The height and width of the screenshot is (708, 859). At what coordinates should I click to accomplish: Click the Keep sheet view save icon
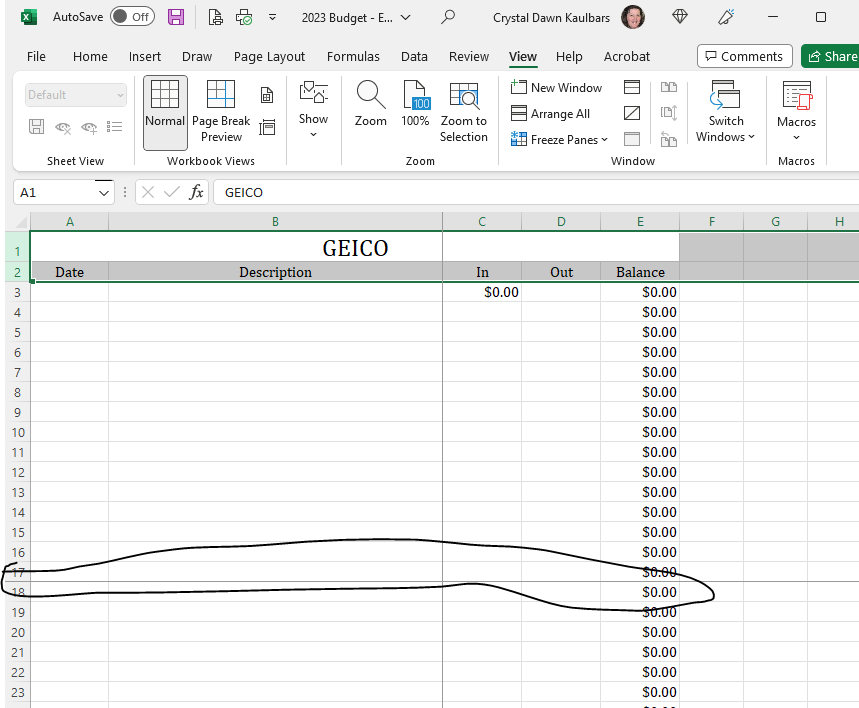tap(37, 127)
